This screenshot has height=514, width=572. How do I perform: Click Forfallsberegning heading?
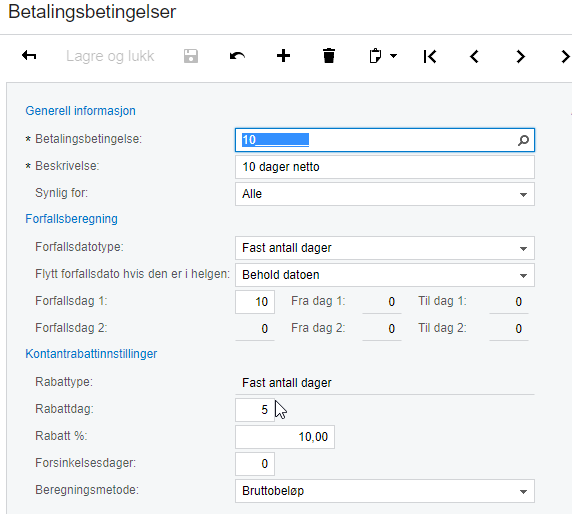click(x=72, y=219)
